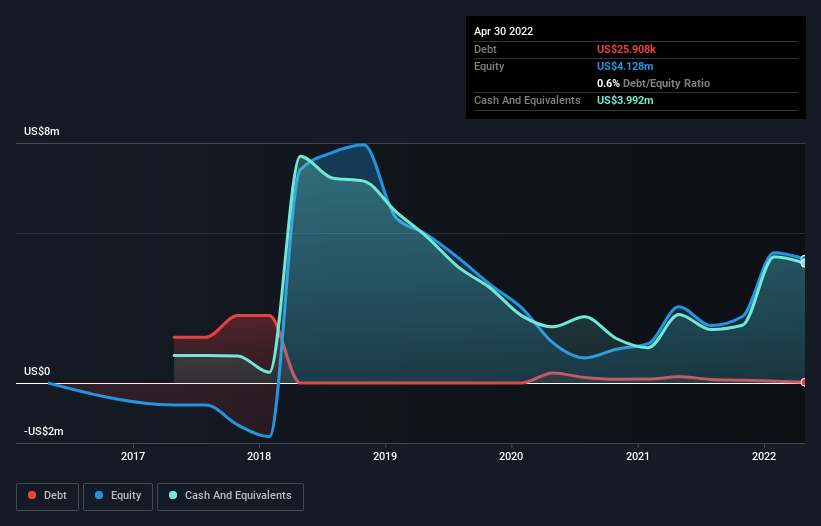Toggle Cash And Equivalents legend button
This screenshot has width=821, height=526.
230,496
